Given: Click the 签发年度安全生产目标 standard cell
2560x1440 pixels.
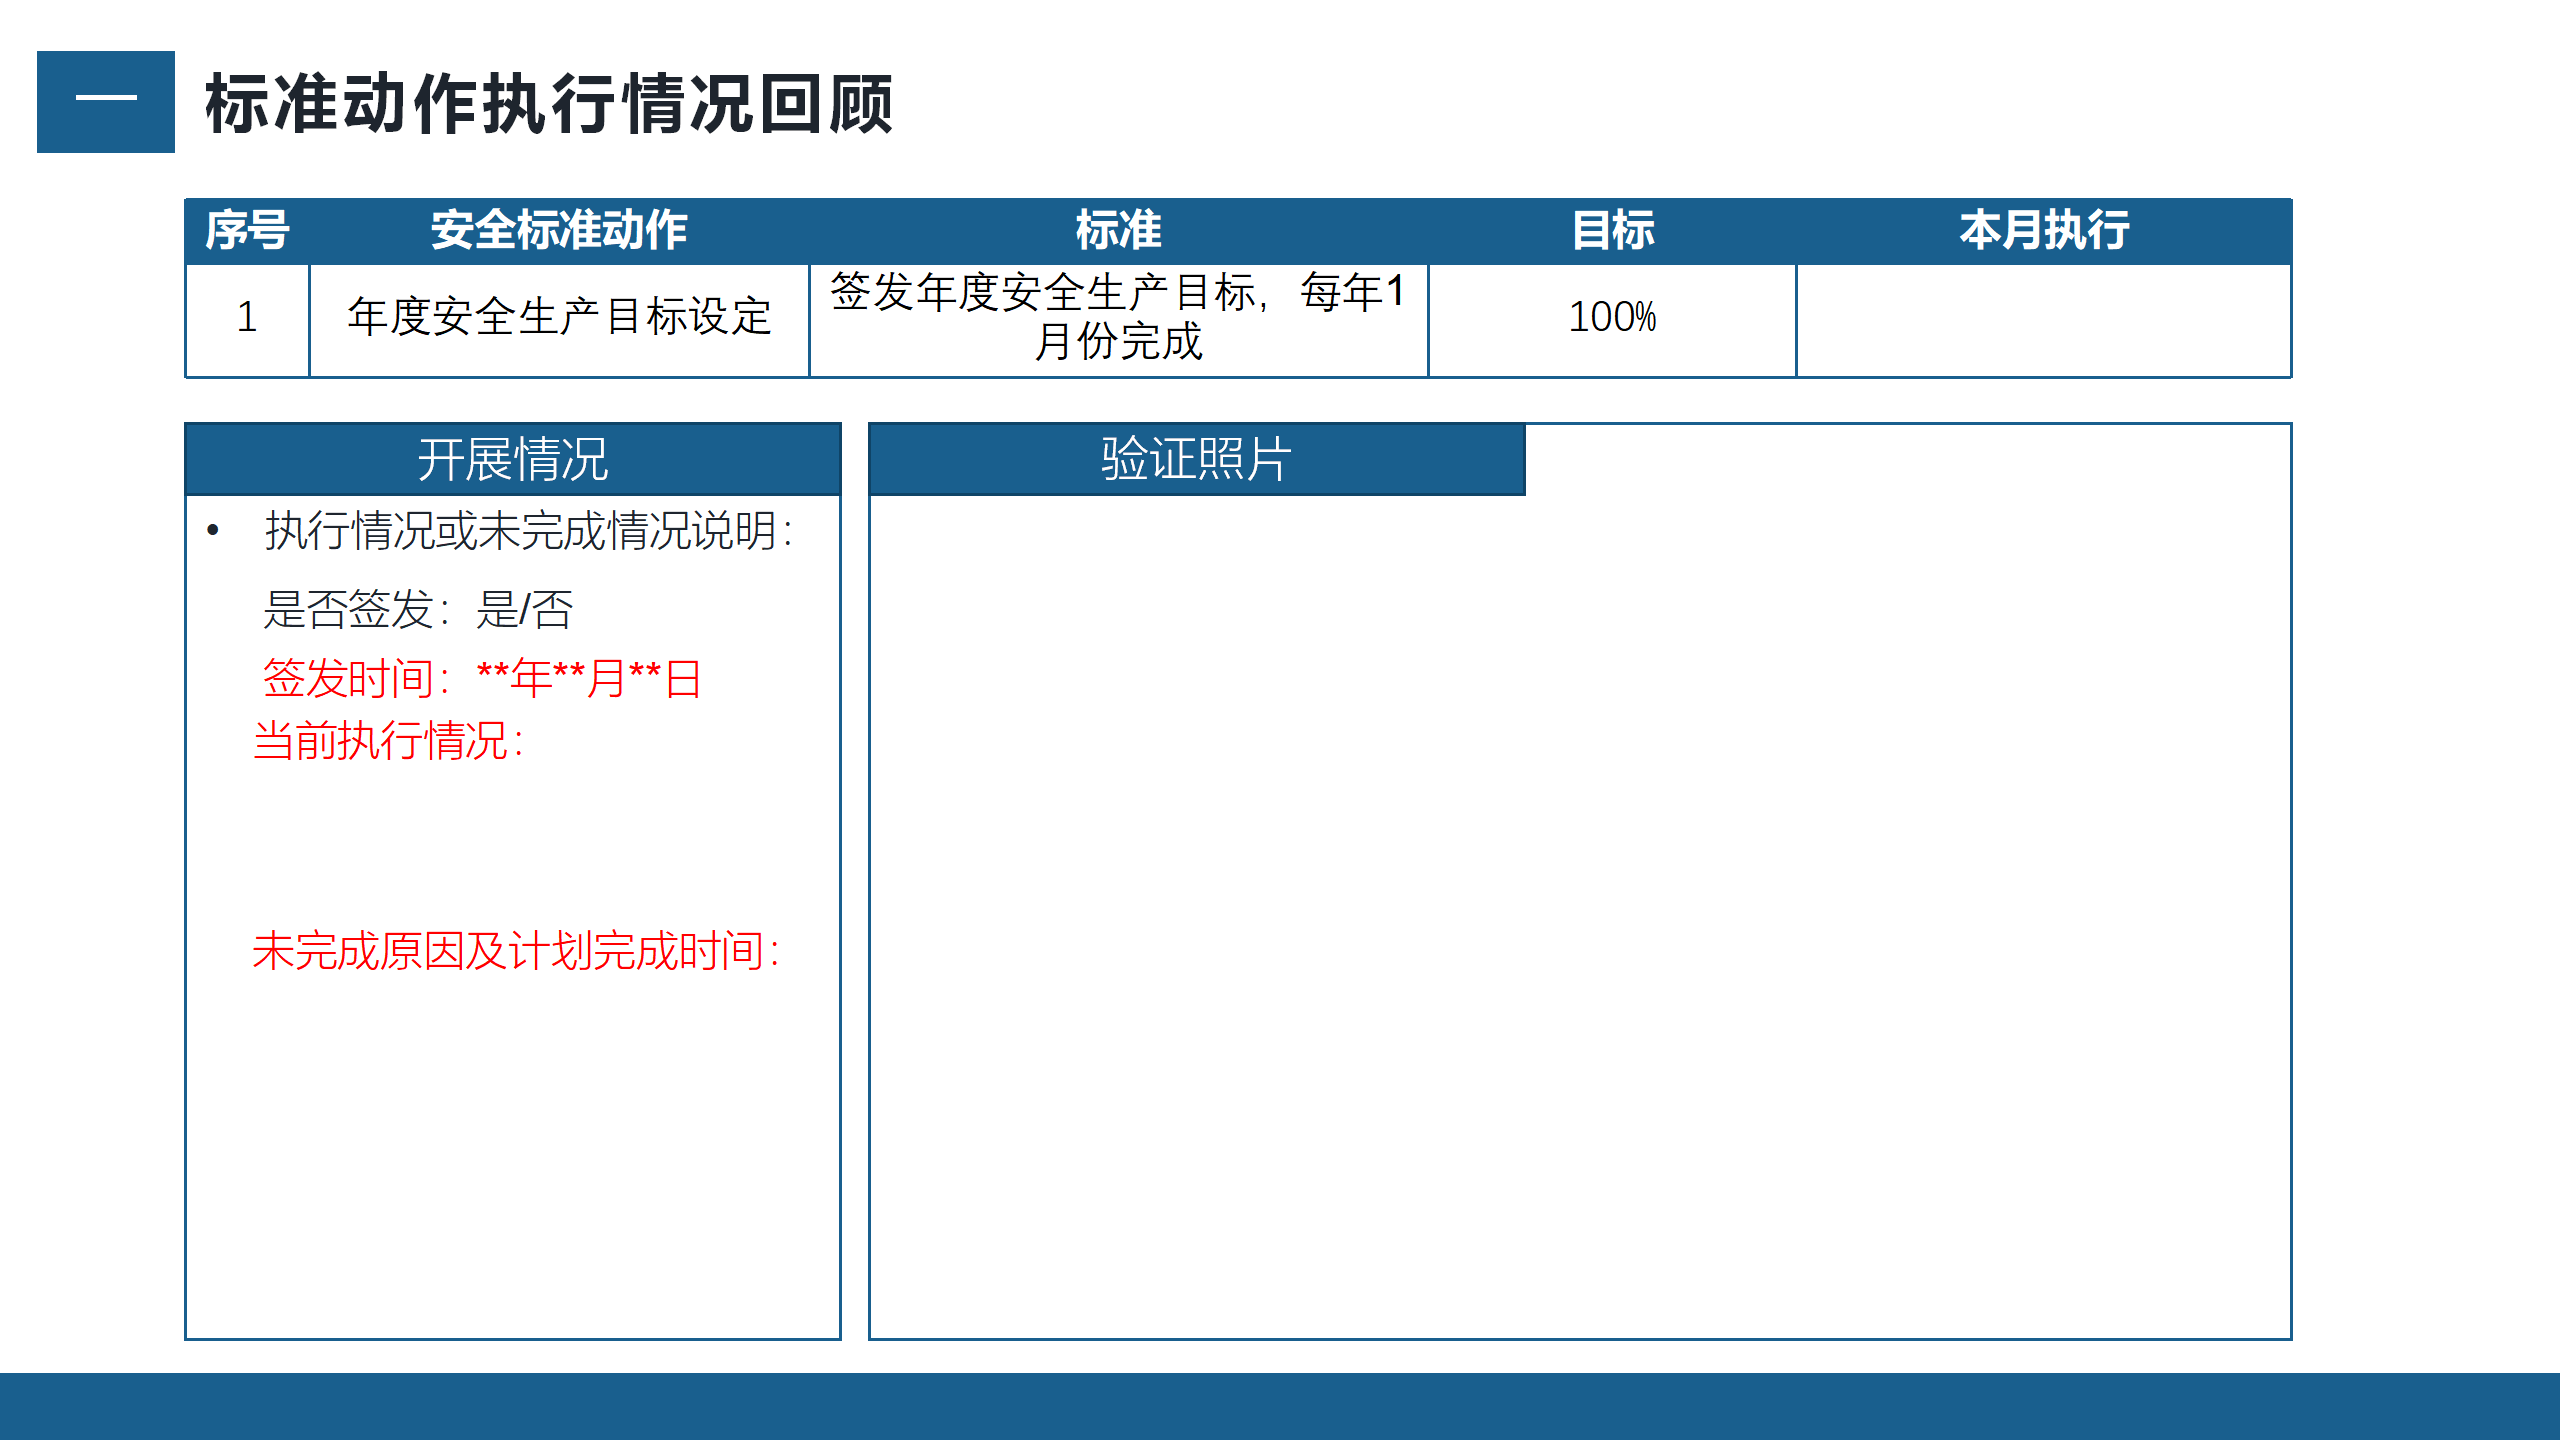Looking at the screenshot, I should [x=1118, y=319].
